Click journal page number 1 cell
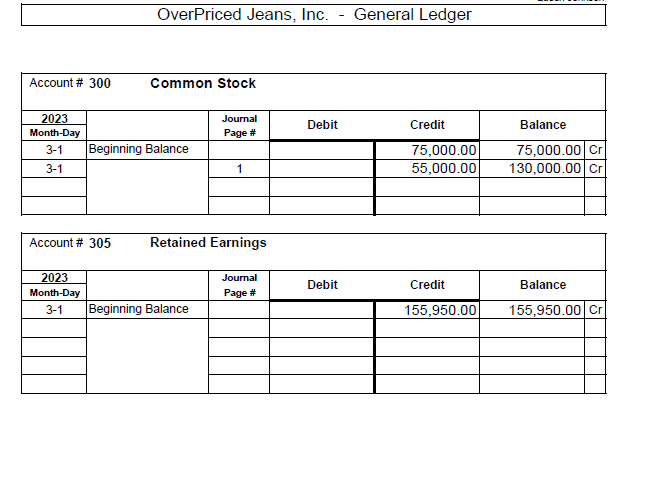This screenshot has width=648, height=491. click(239, 169)
